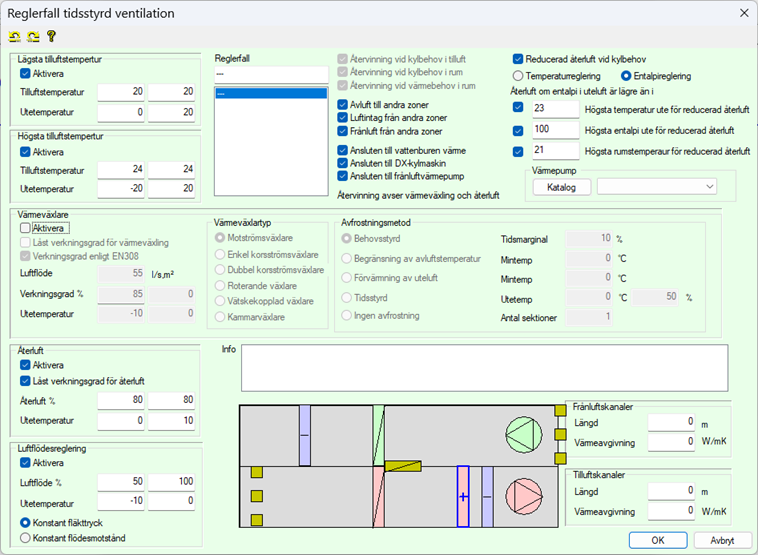Enable Aktivera checkbox under Värmeväxlare
Image resolution: width=758 pixels, height=555 pixels.
click(25, 228)
